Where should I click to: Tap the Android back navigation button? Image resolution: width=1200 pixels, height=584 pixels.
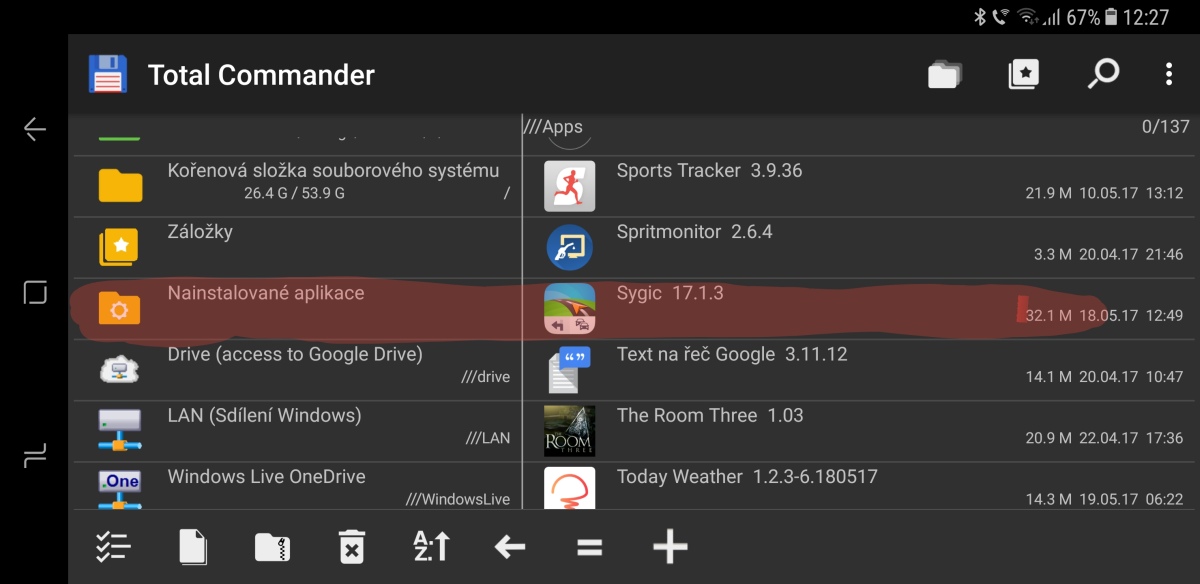35,129
